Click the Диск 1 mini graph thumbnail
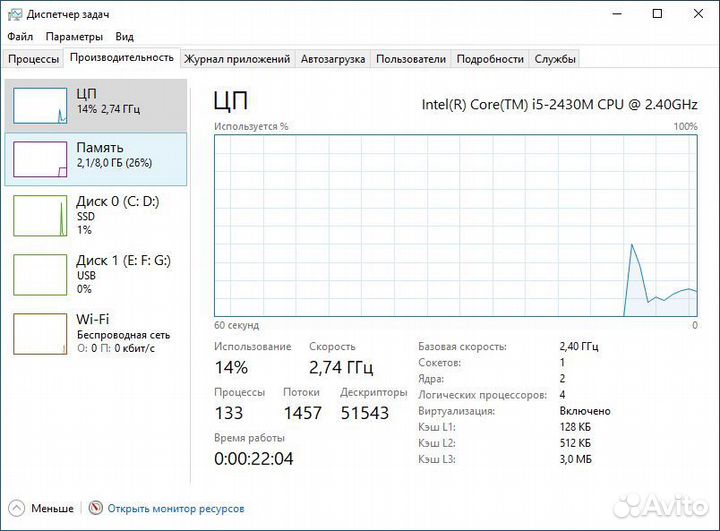This screenshot has width=720, height=531. click(40, 275)
